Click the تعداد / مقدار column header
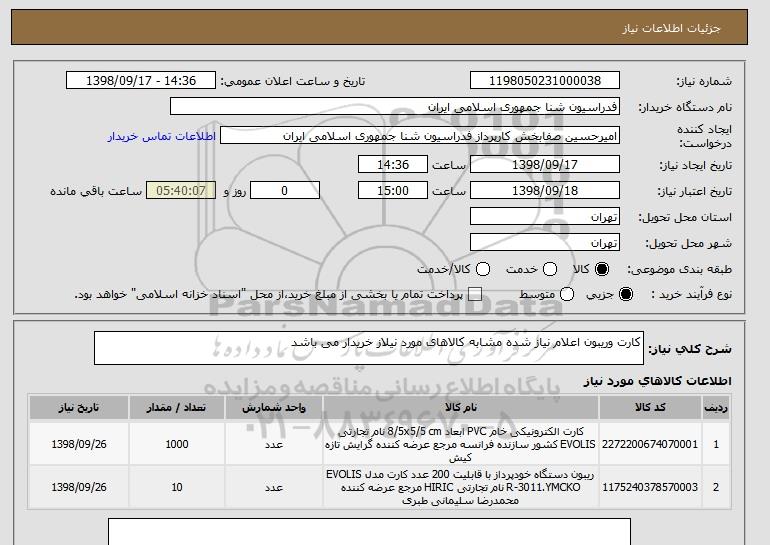The image size is (770, 545). click(x=177, y=408)
